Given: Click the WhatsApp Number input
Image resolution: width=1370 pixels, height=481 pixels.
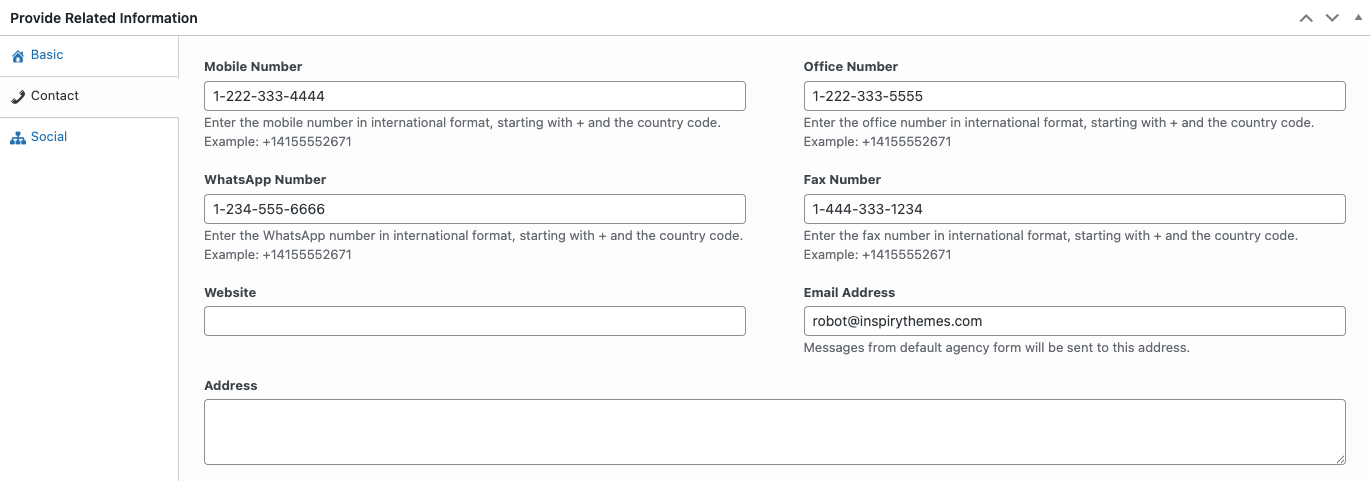Looking at the screenshot, I should click(x=475, y=209).
